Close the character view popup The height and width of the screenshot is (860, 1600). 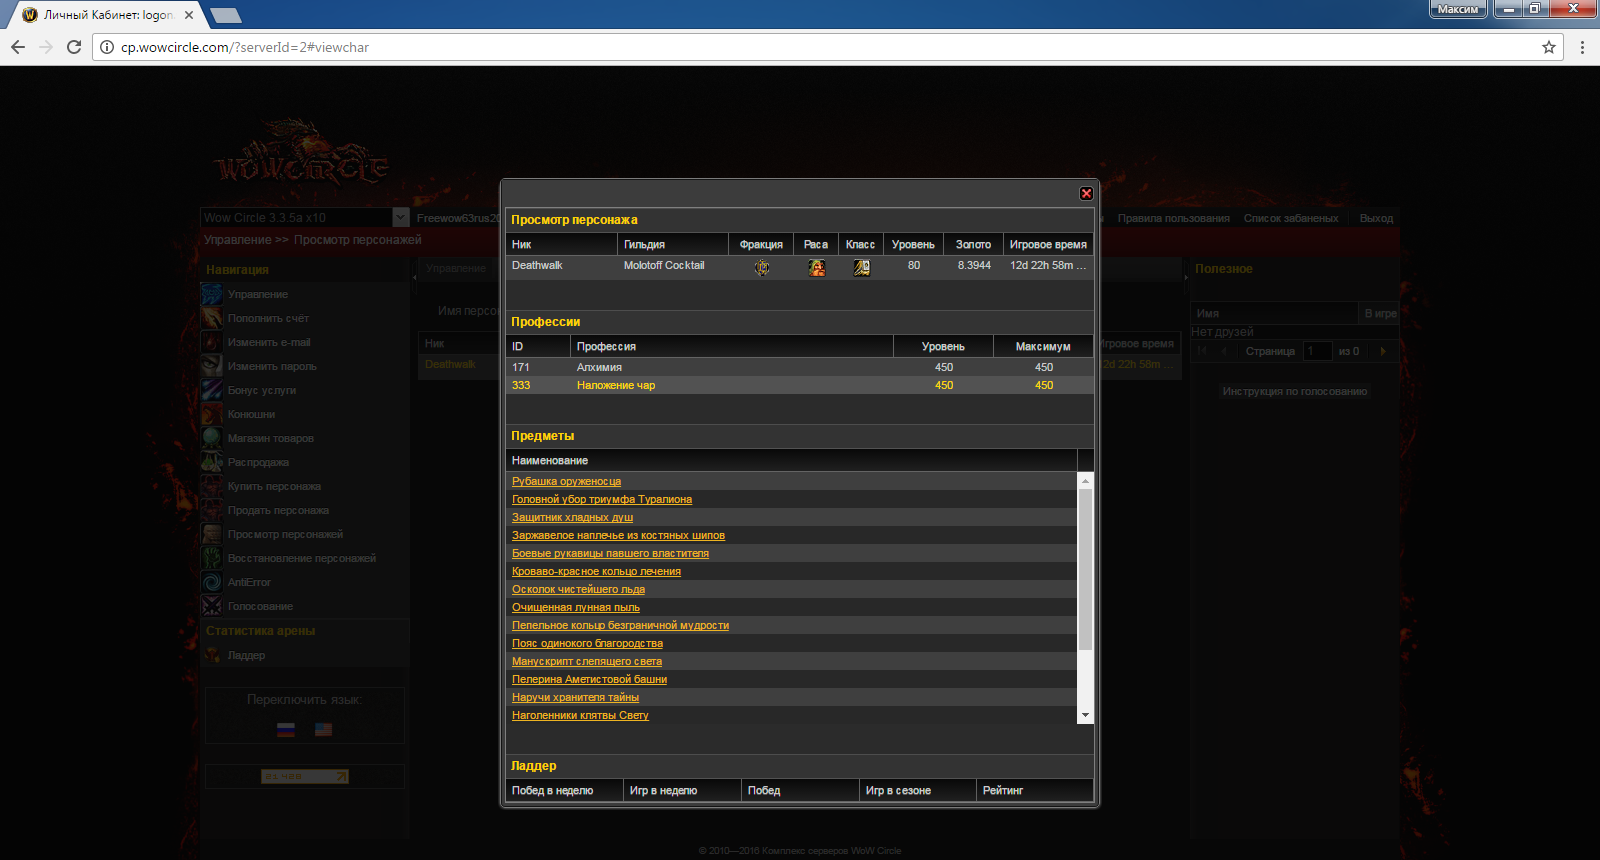pos(1086,194)
